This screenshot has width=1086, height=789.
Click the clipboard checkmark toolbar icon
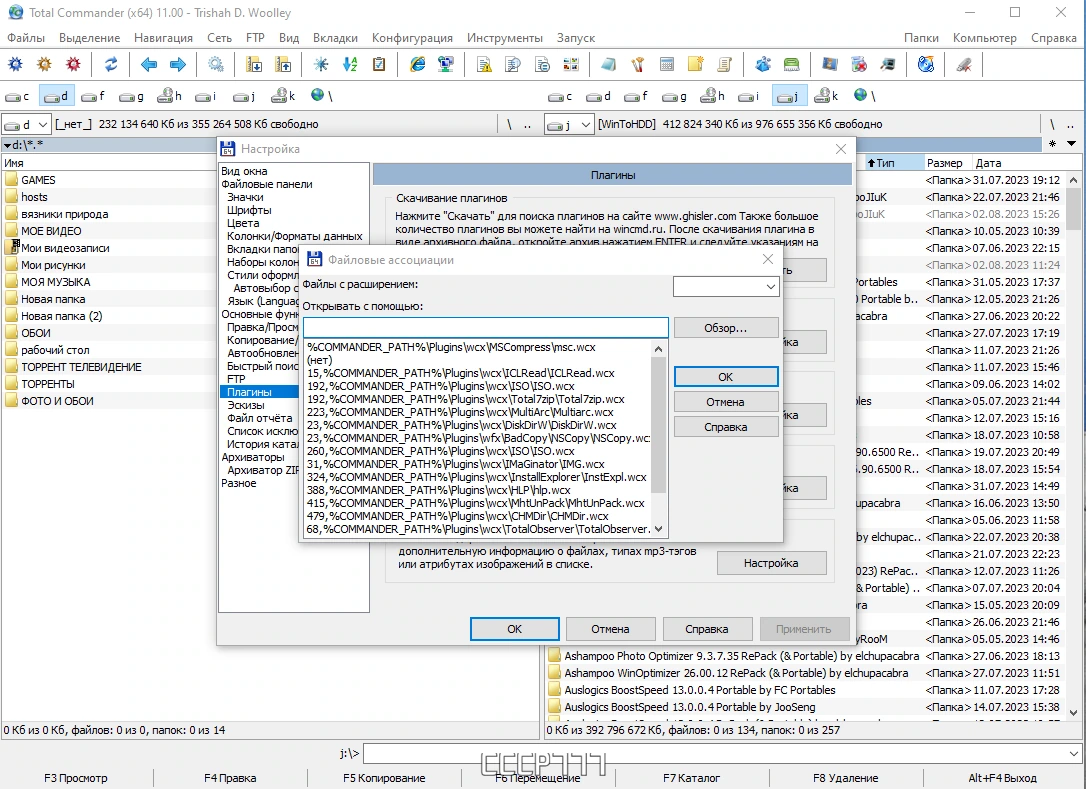[379, 64]
